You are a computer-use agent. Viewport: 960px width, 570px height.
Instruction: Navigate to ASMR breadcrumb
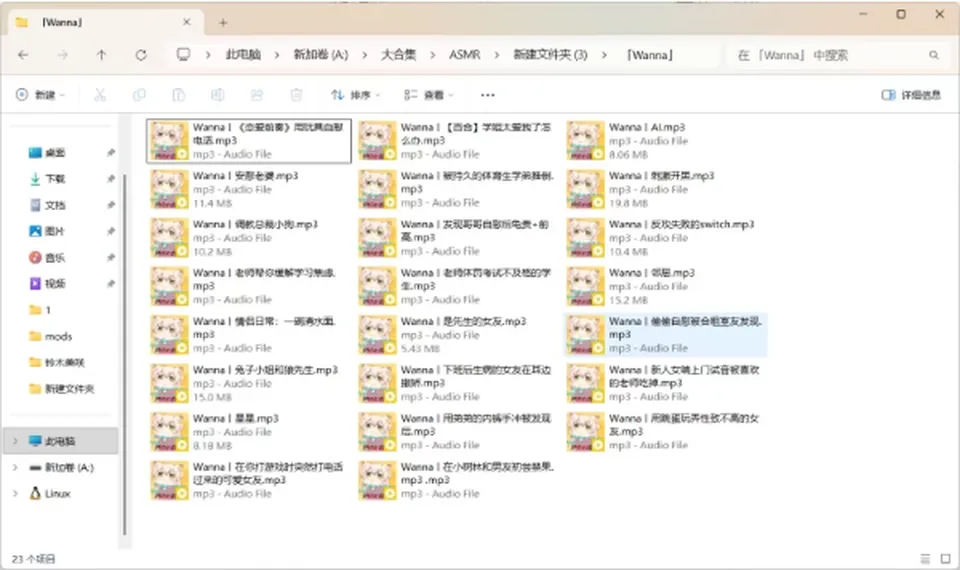[464, 55]
